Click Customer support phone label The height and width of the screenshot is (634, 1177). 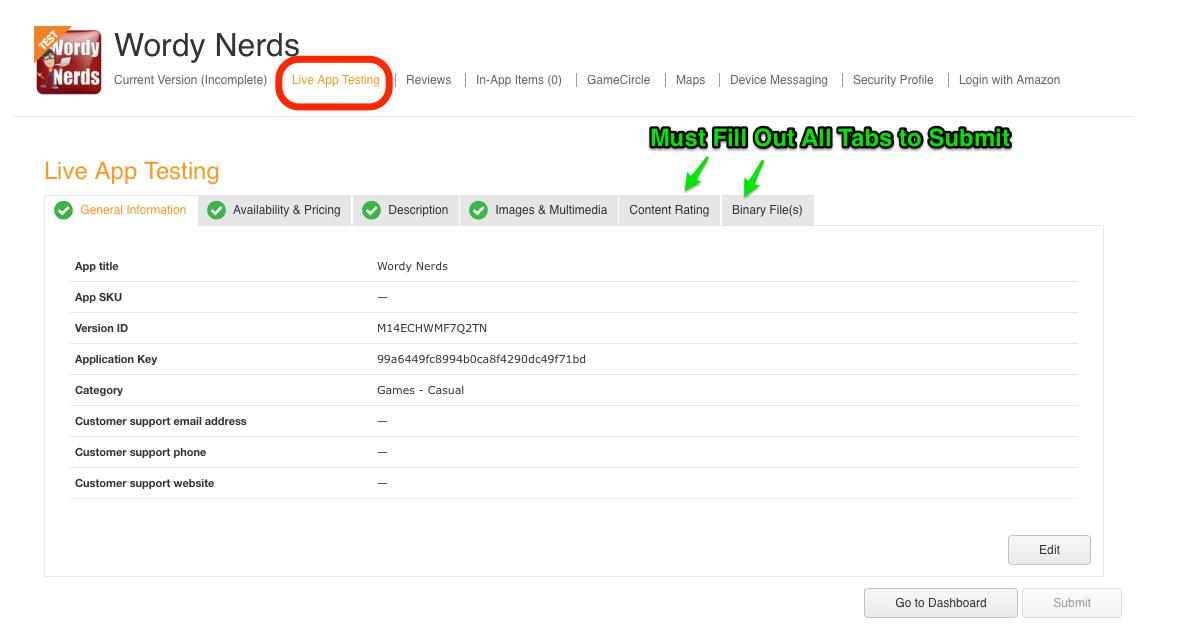coord(140,452)
